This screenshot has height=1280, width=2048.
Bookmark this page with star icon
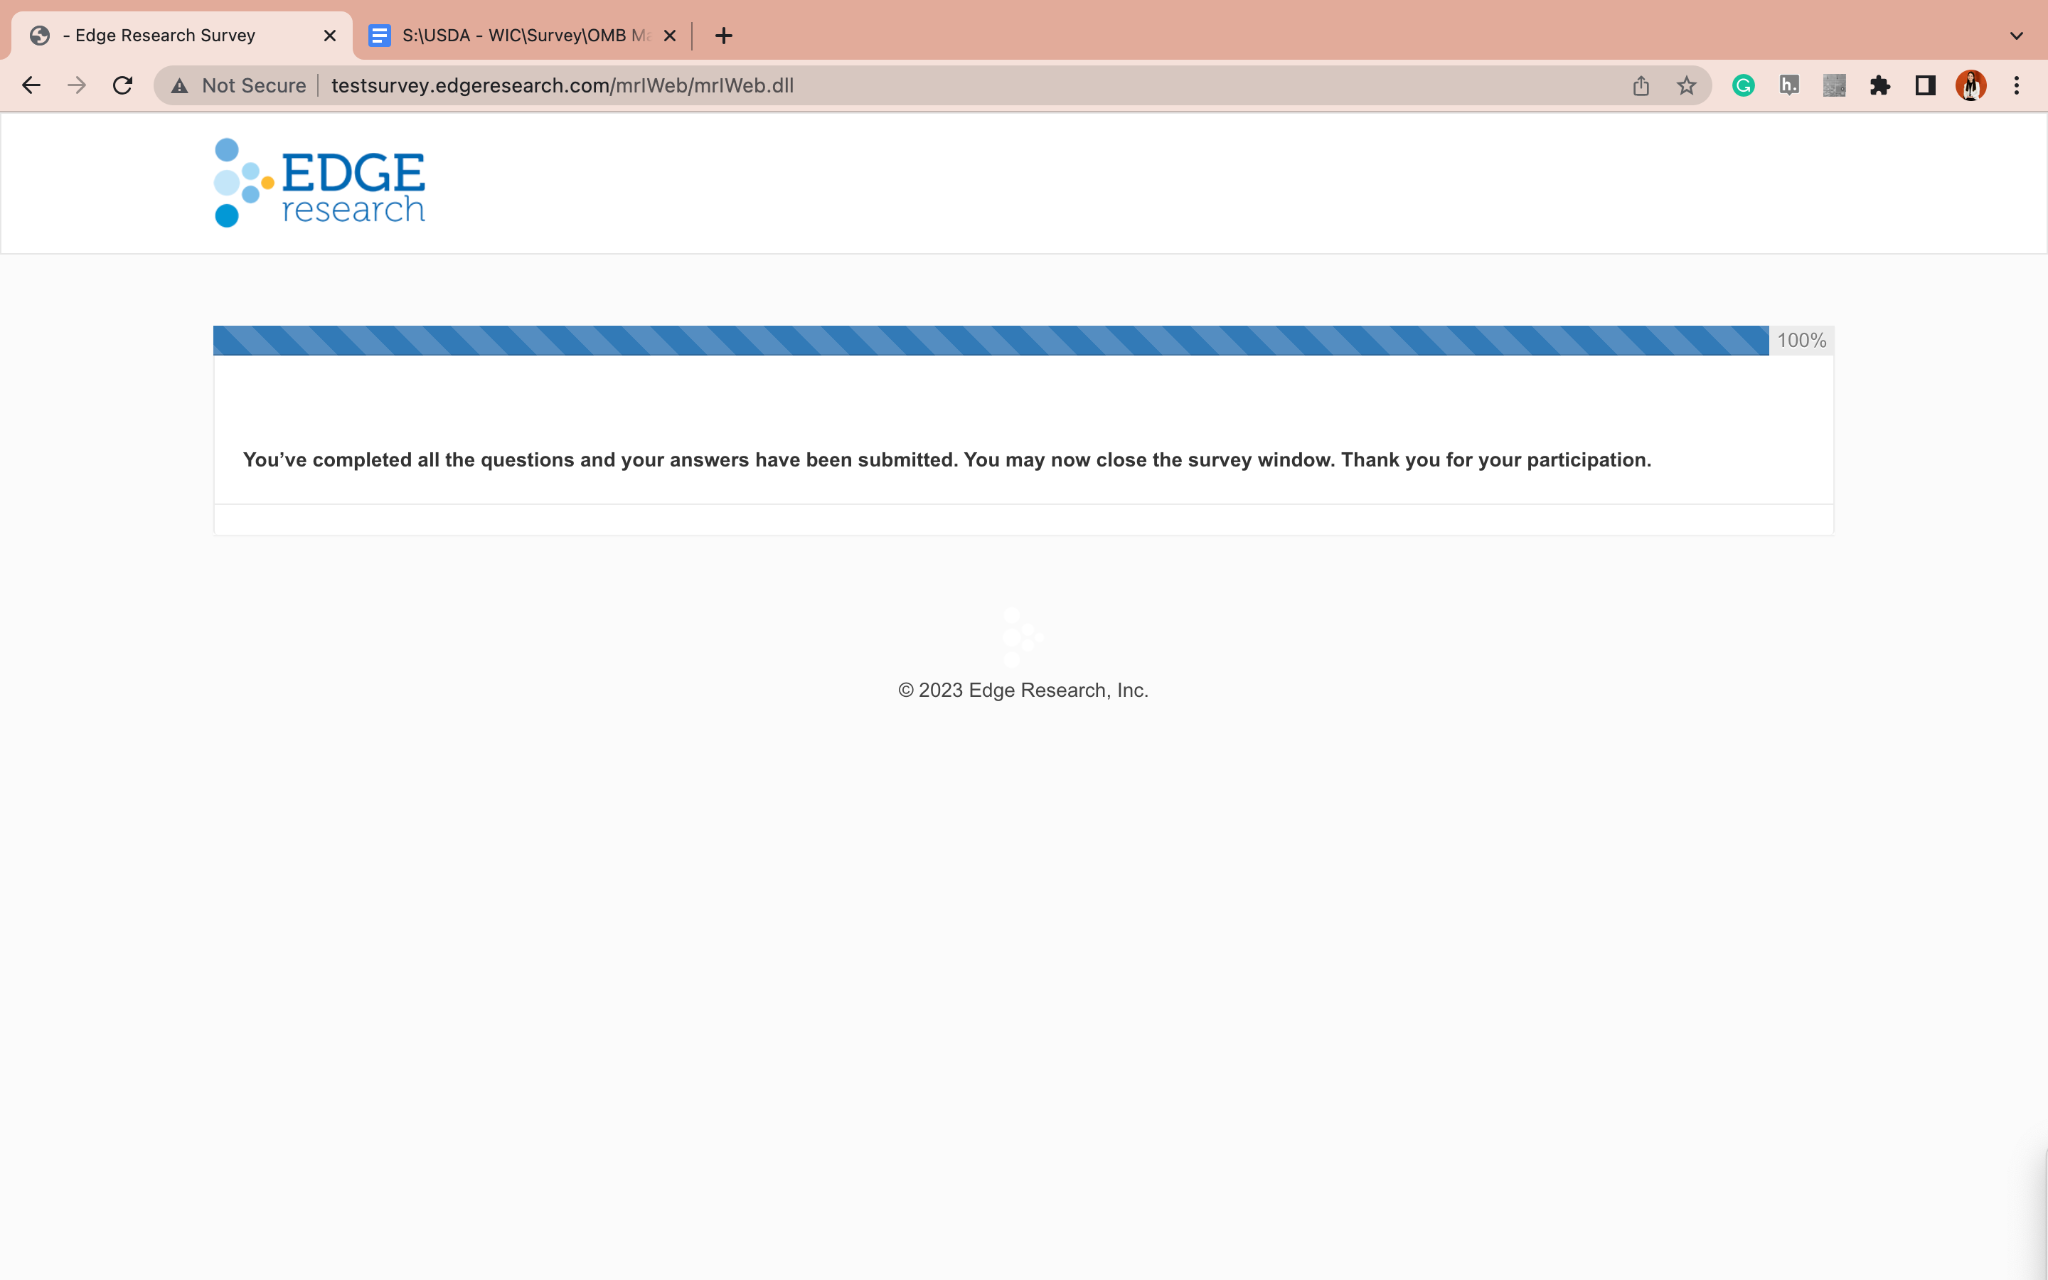pos(1687,86)
